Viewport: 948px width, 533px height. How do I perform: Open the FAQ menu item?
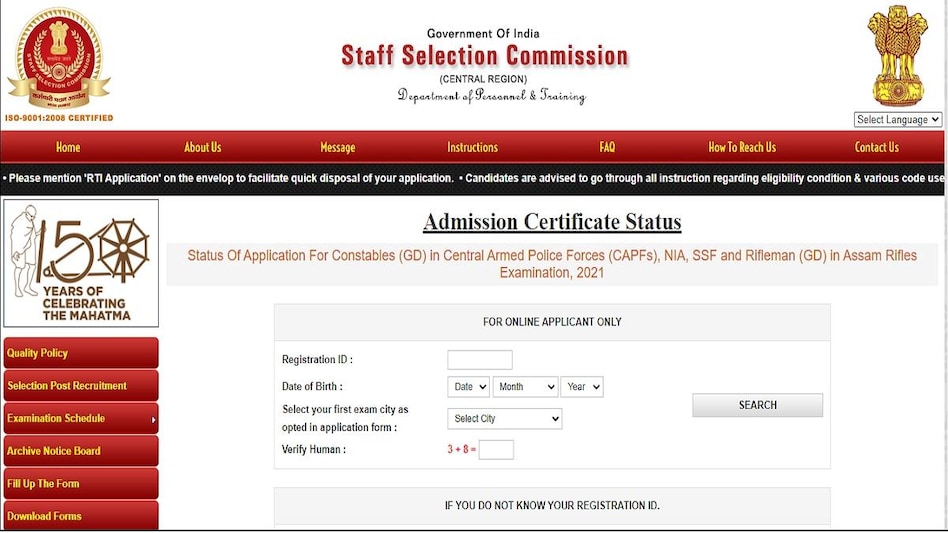click(x=607, y=147)
